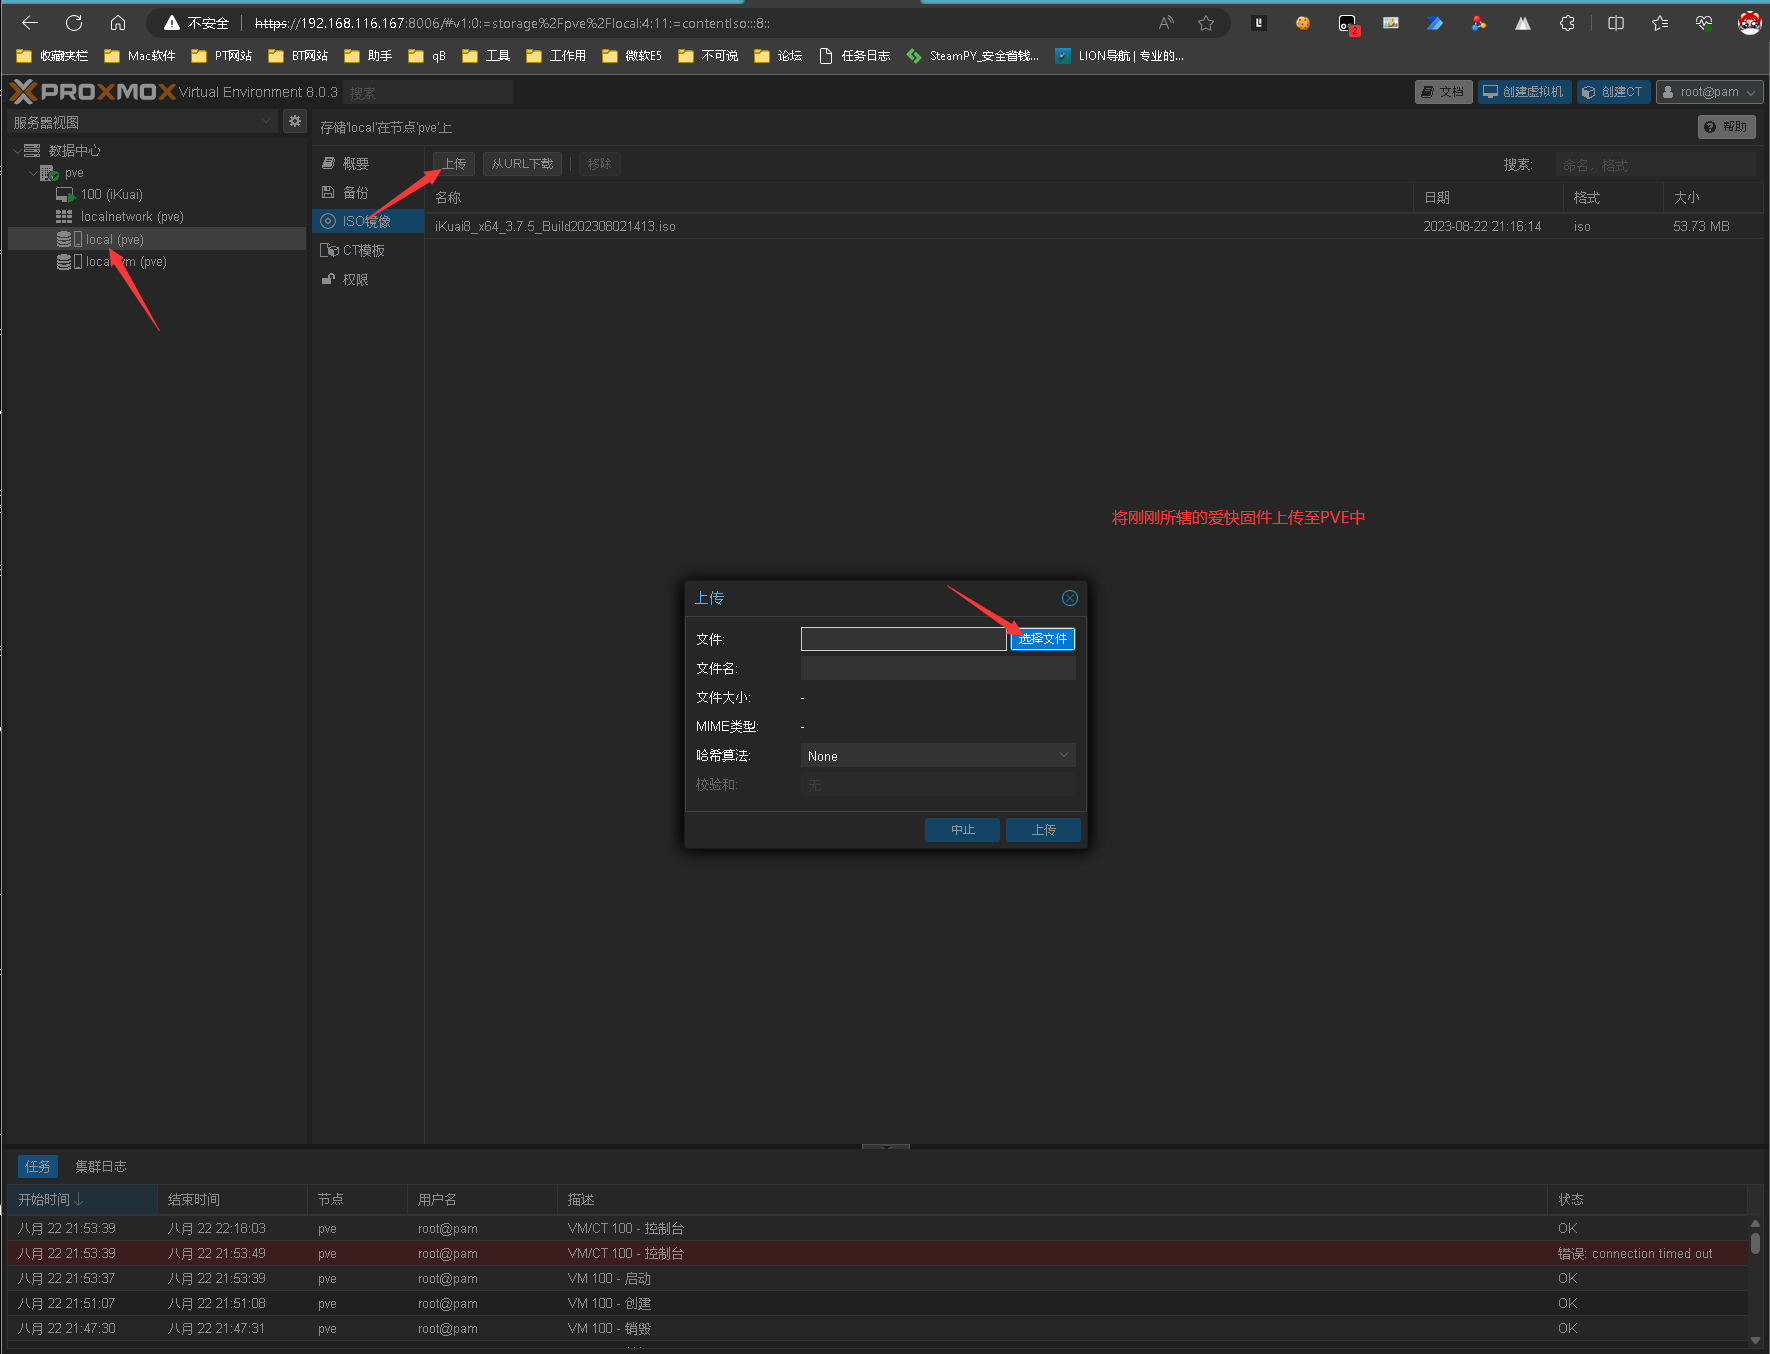Click 创建CT container button
Screen dimensions: 1770x1354
point(1613,92)
